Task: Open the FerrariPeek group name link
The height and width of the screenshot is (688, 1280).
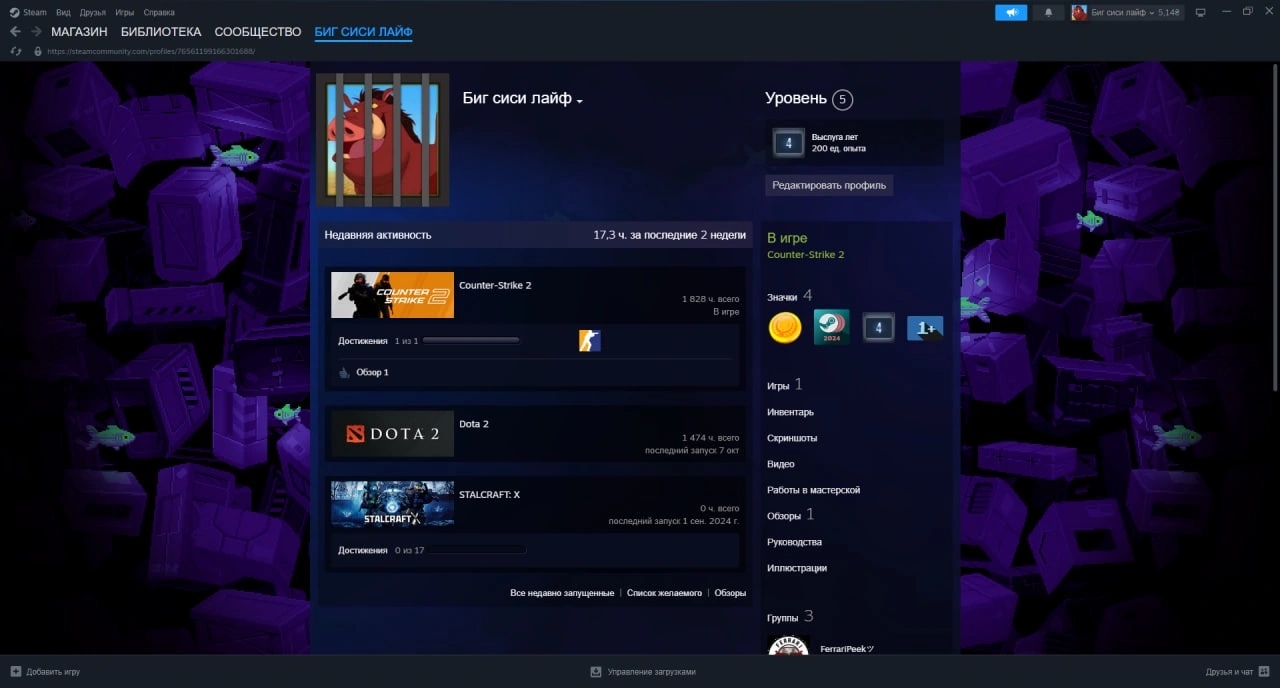Action: [x=847, y=648]
